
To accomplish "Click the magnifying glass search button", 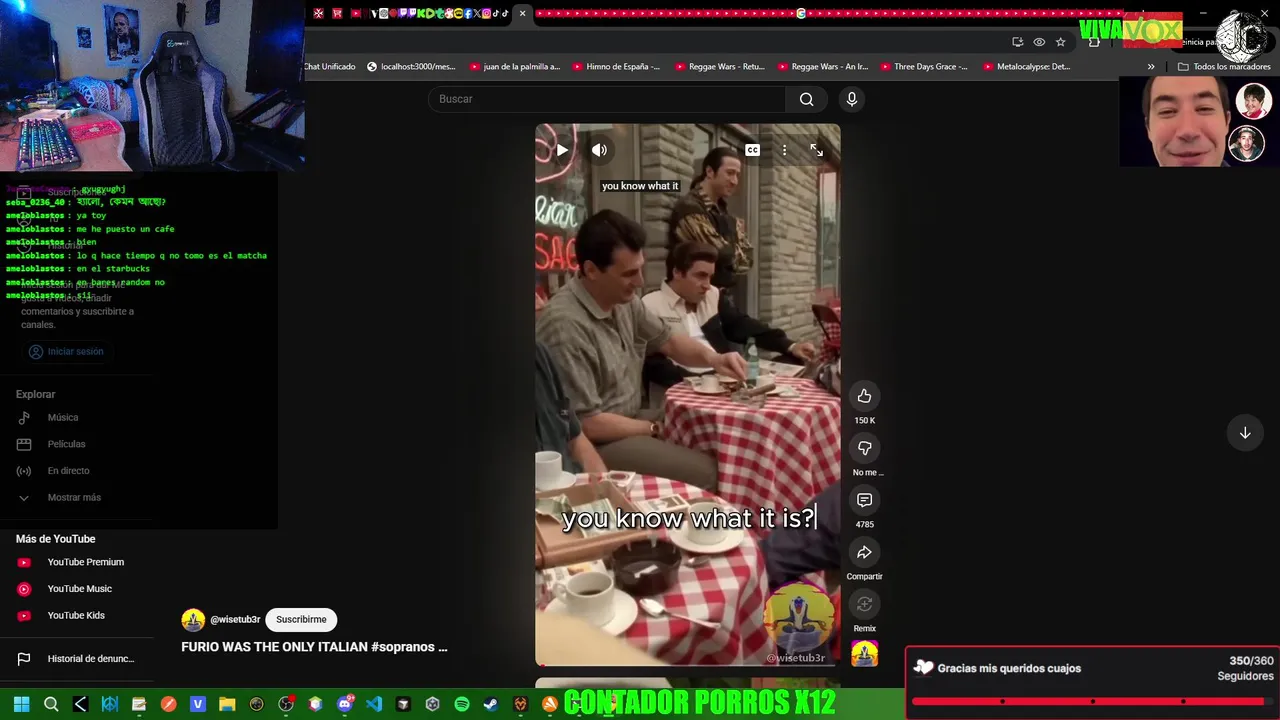I will click(x=806, y=99).
